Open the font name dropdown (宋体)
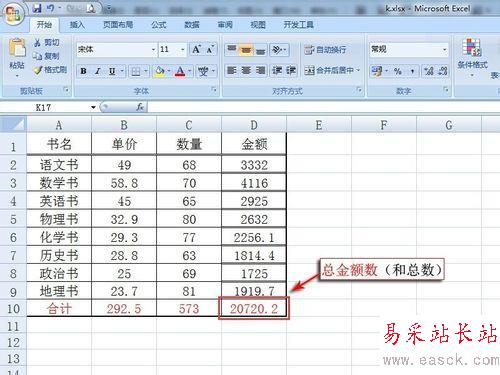 click(x=153, y=50)
